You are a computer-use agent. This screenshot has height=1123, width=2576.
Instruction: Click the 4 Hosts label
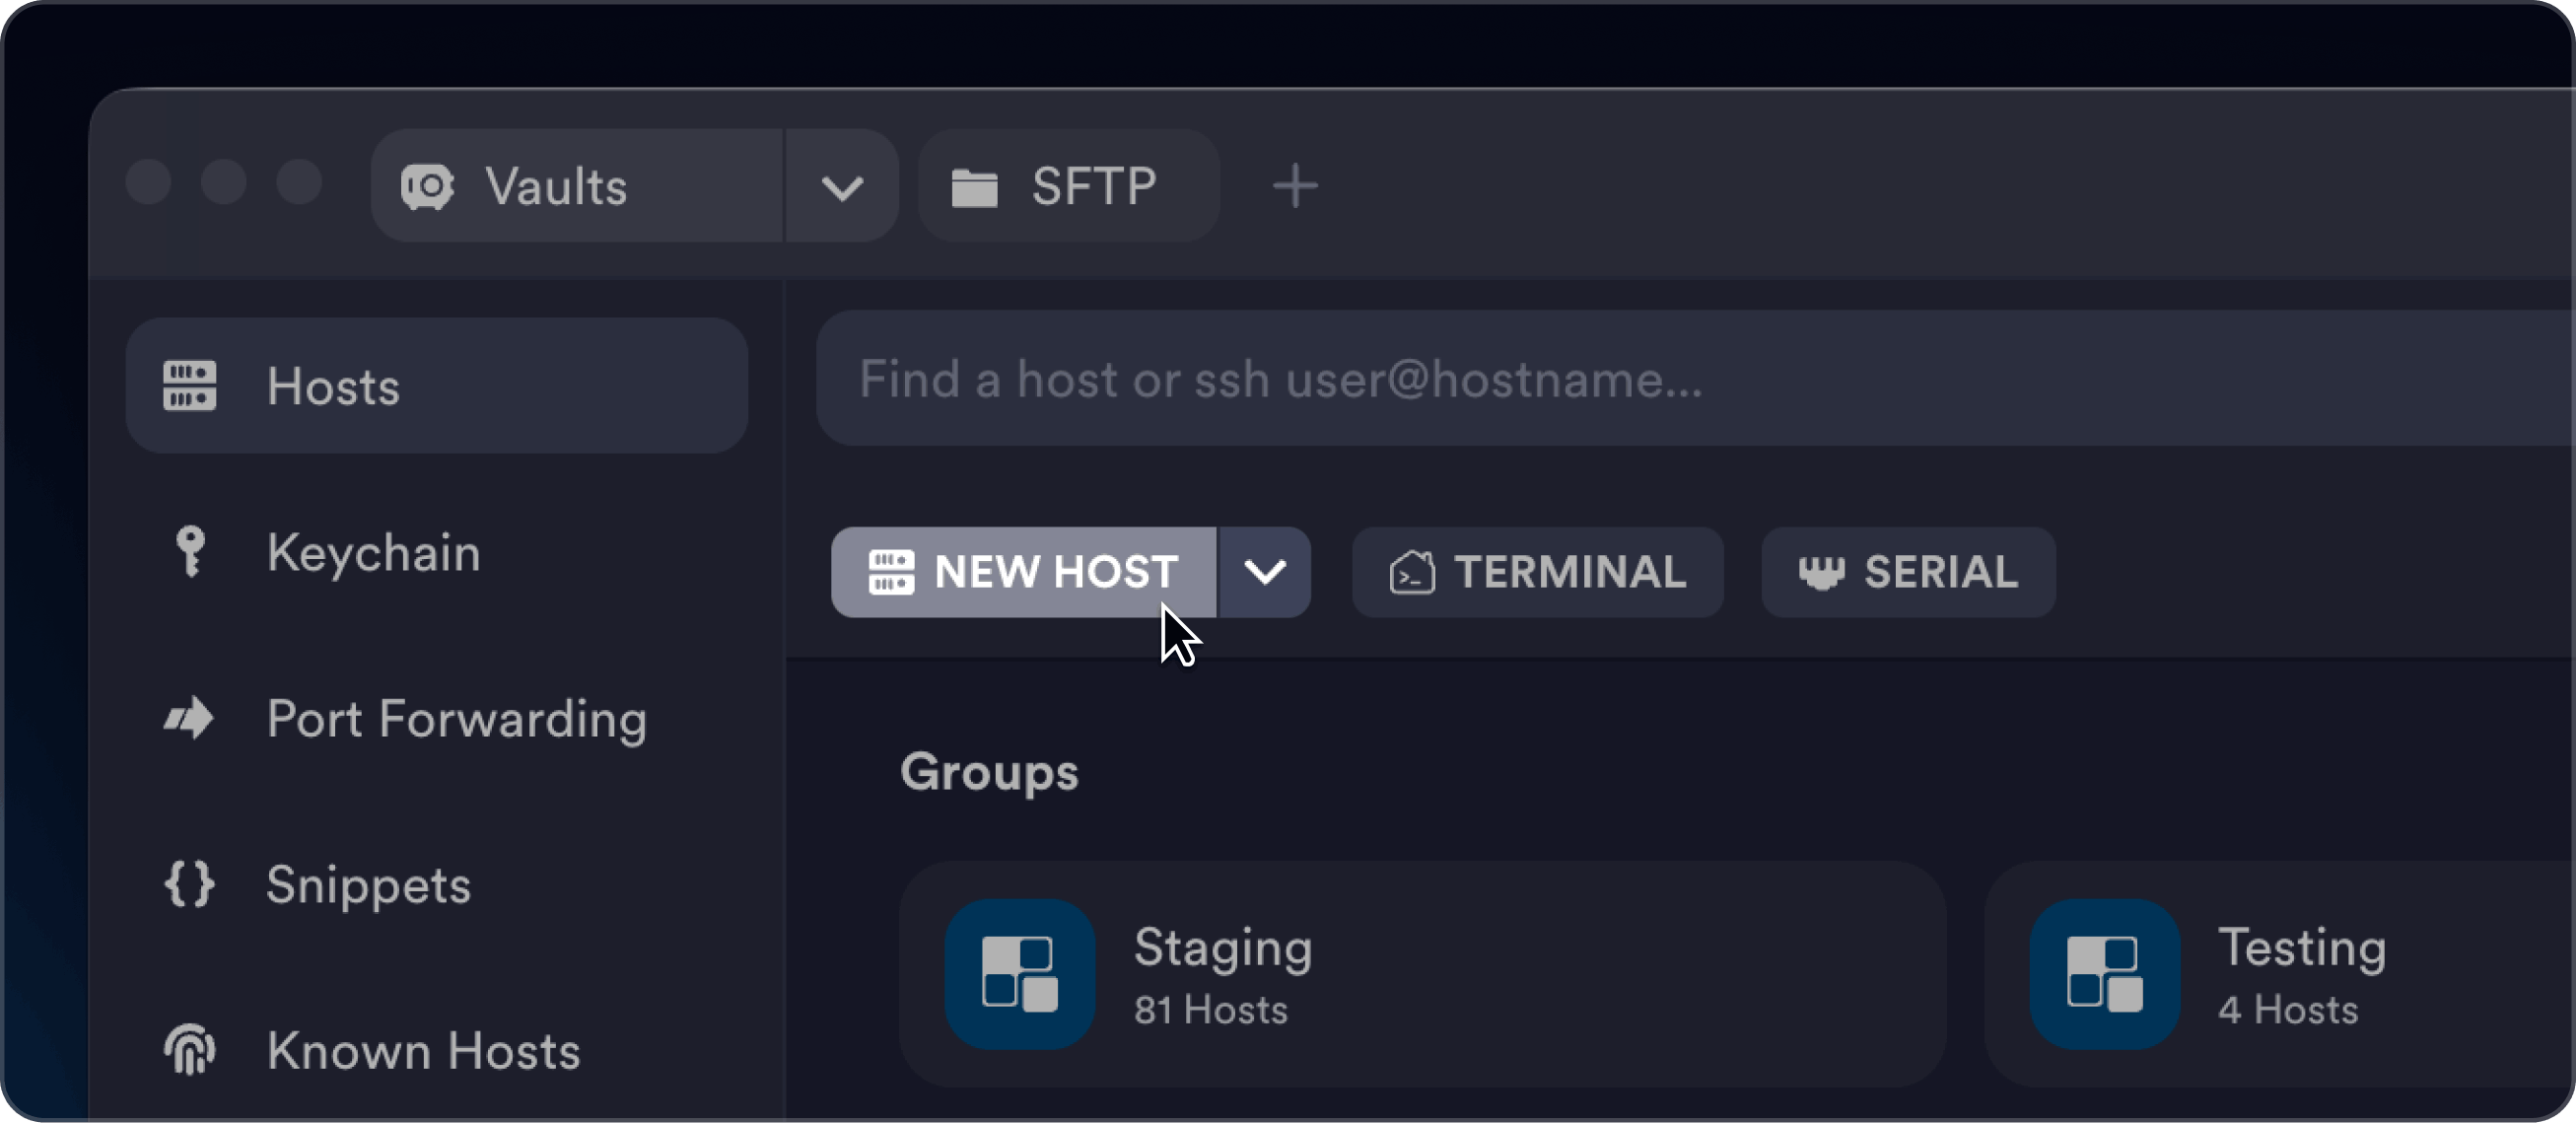(2288, 1010)
